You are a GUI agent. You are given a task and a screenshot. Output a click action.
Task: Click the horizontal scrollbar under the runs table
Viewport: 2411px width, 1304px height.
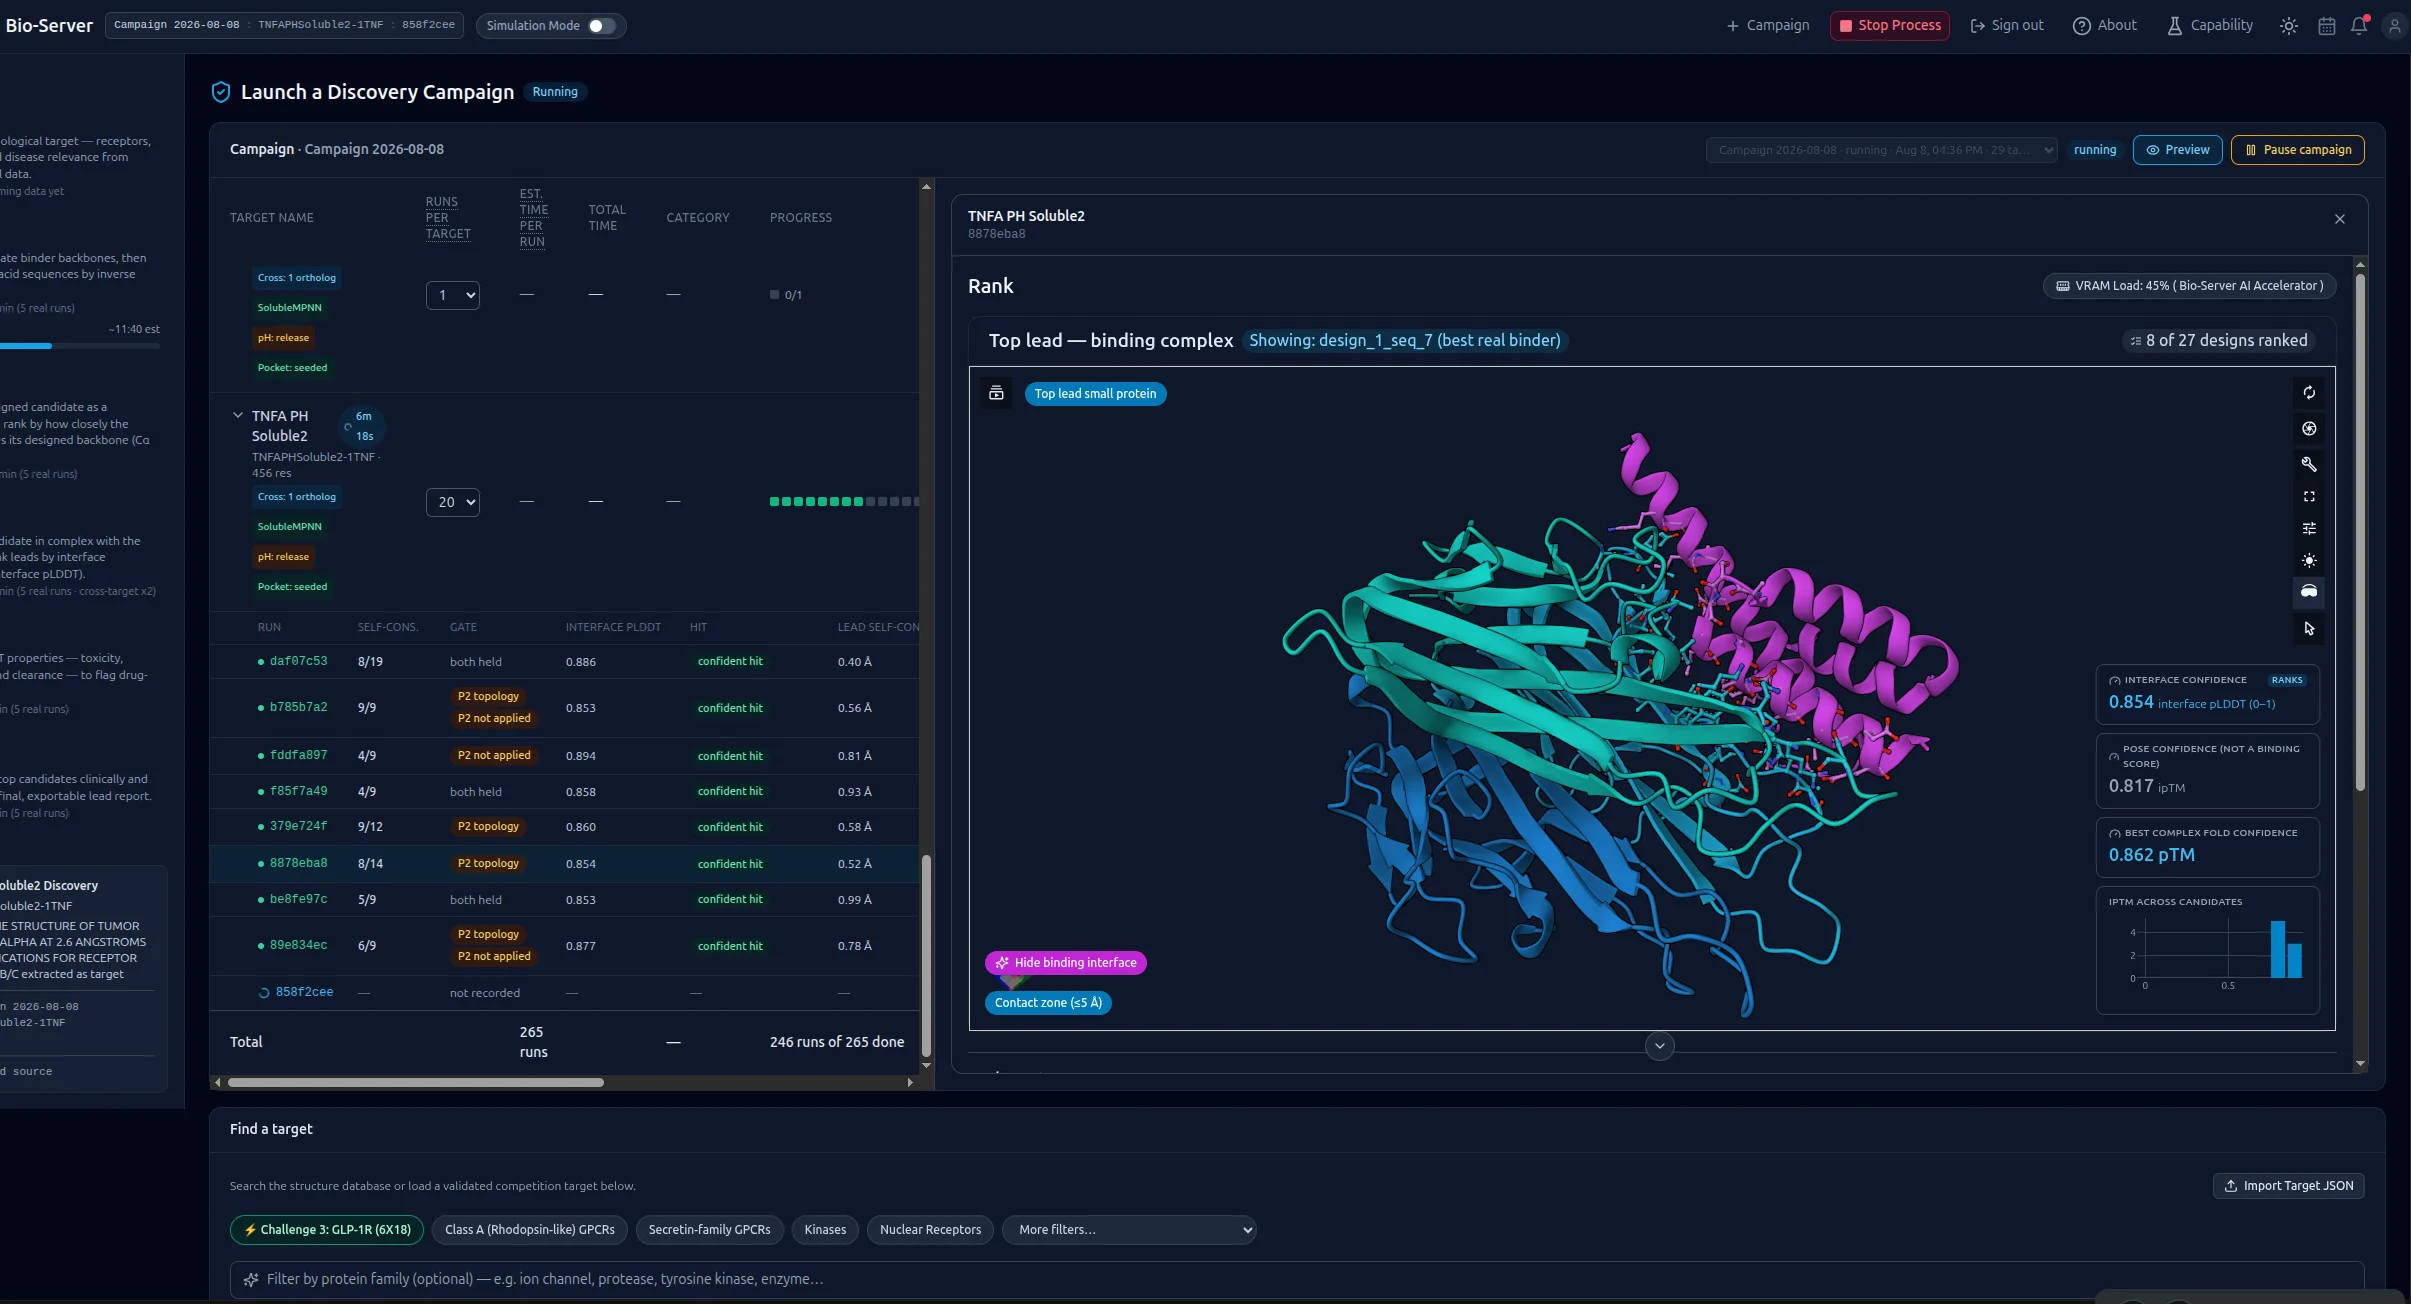click(x=416, y=1083)
